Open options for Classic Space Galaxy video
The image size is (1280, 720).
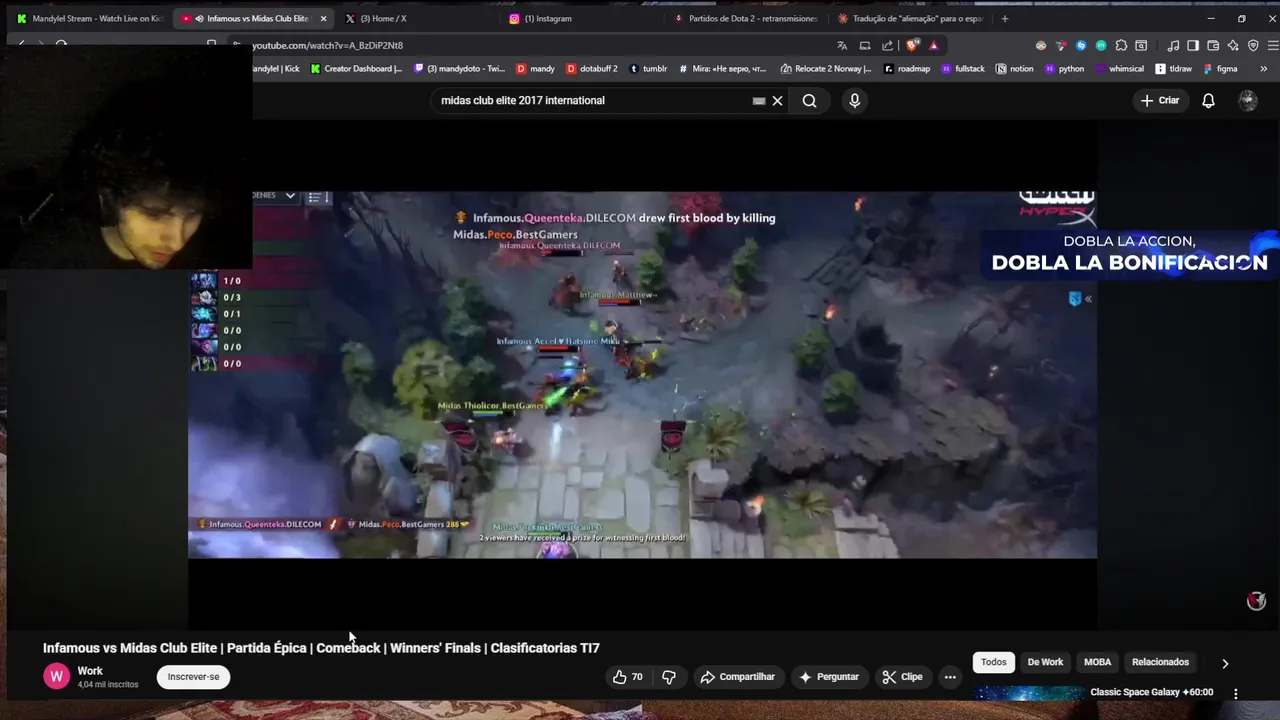[1235, 693]
